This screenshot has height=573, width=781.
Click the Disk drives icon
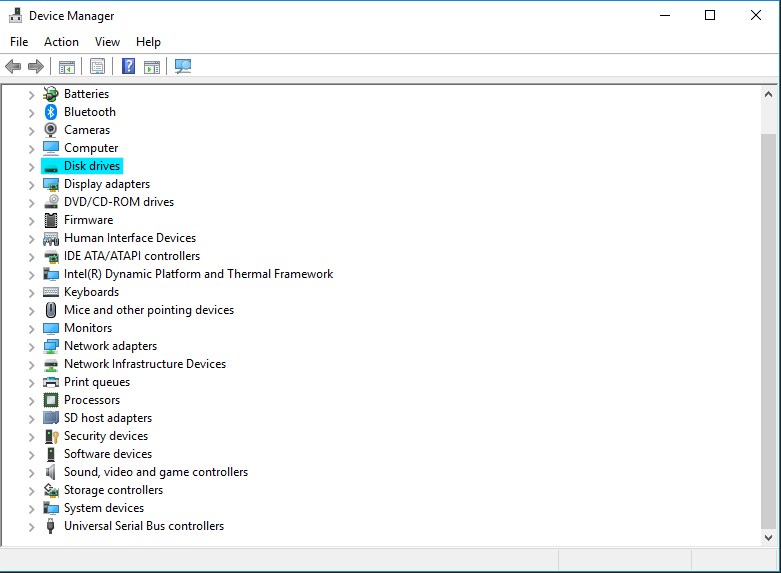(x=51, y=167)
